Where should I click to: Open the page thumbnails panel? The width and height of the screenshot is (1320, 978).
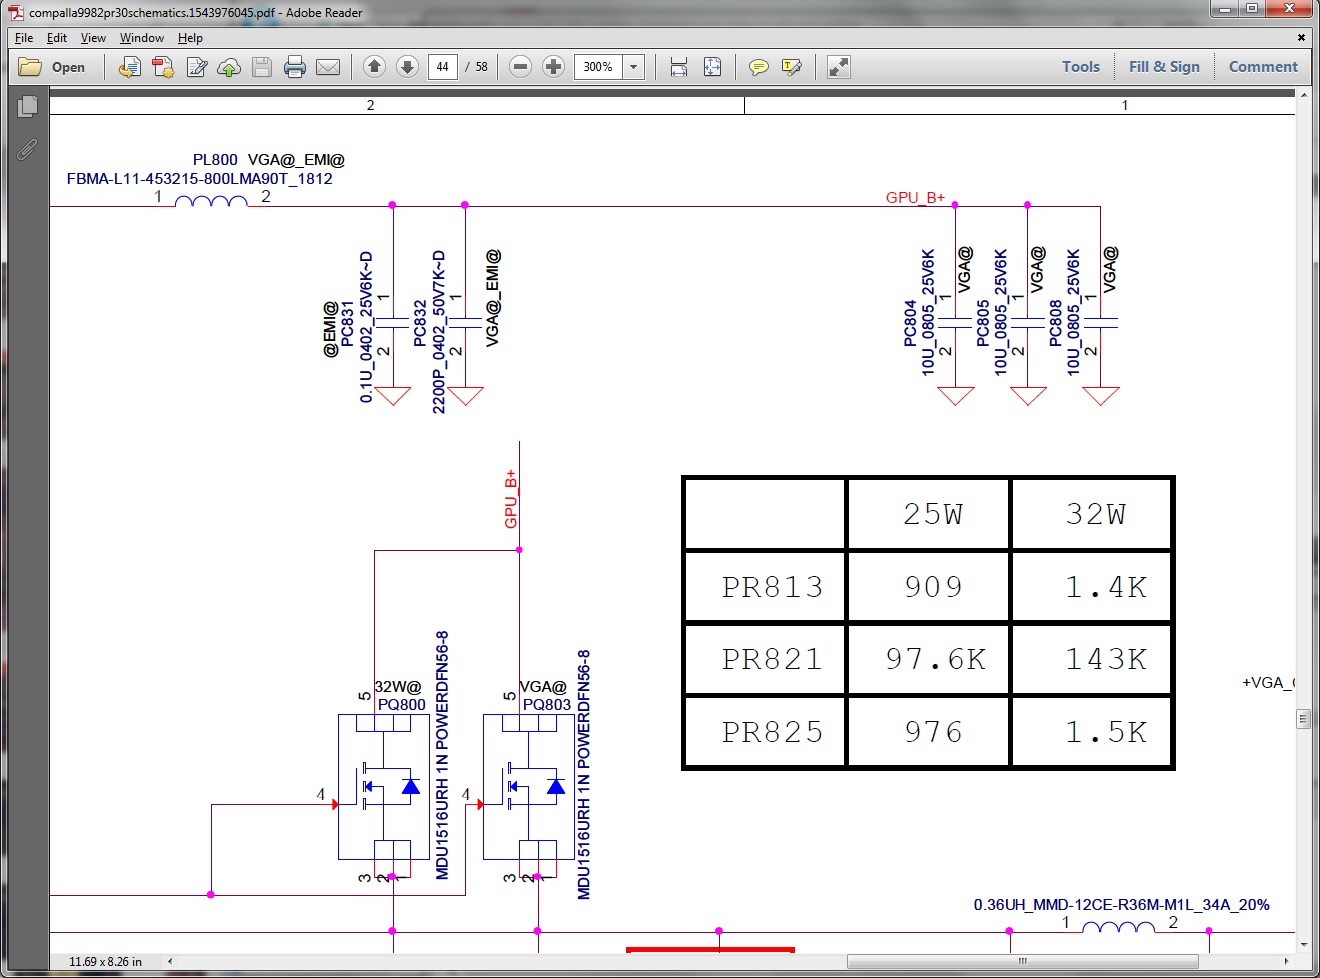click(x=27, y=106)
